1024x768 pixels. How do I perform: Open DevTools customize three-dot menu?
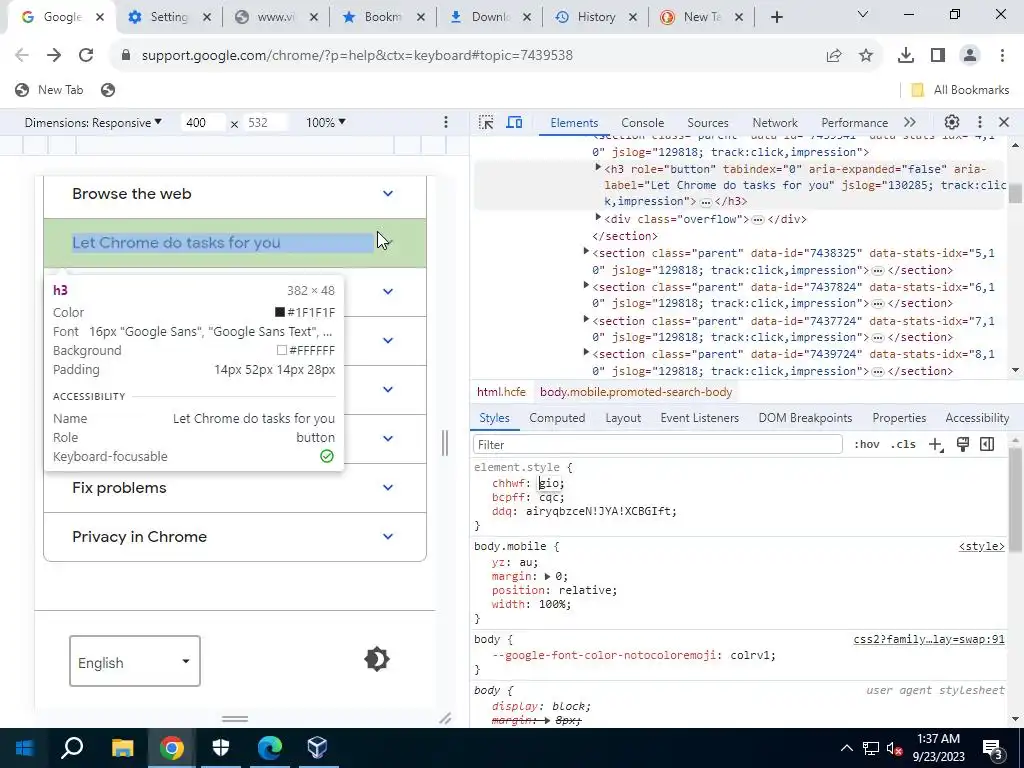tap(979, 122)
